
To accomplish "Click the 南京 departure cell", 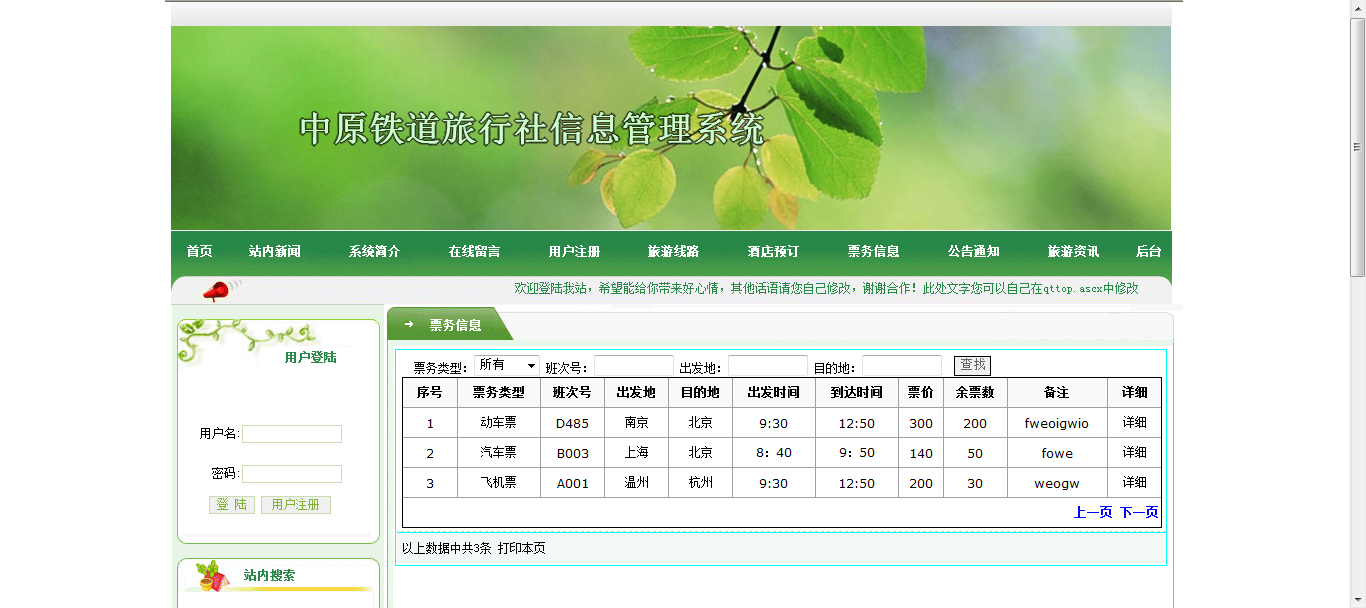I will pyautogui.click(x=636, y=423).
